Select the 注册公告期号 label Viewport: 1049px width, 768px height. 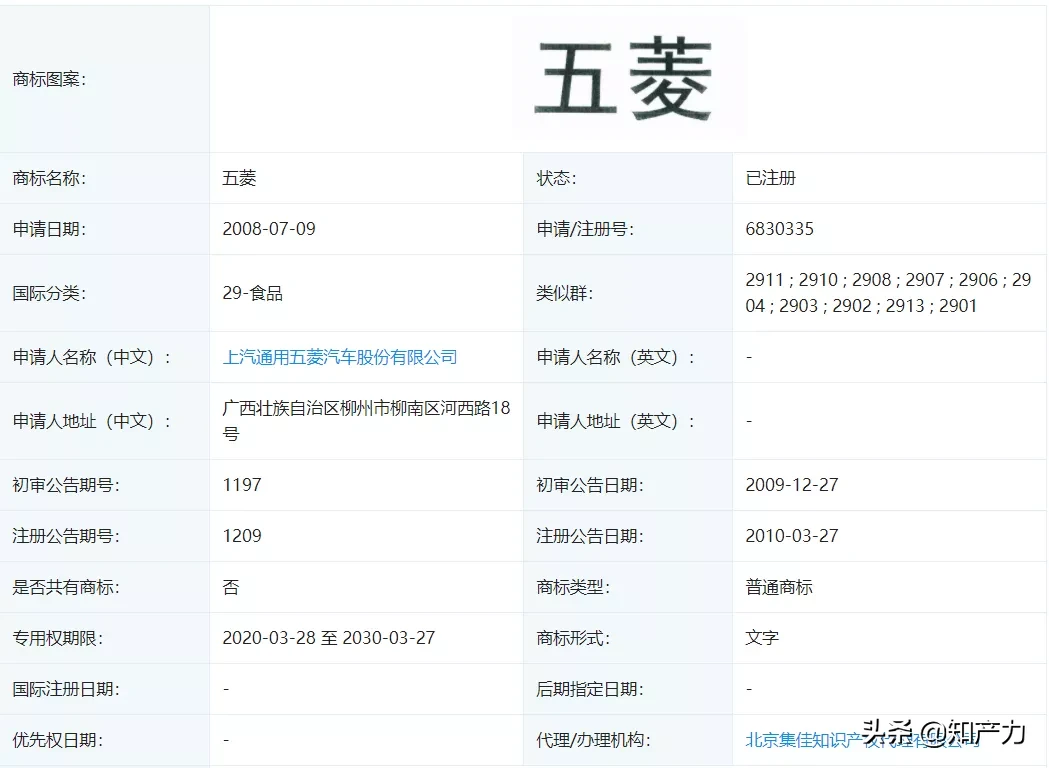pyautogui.click(x=66, y=536)
